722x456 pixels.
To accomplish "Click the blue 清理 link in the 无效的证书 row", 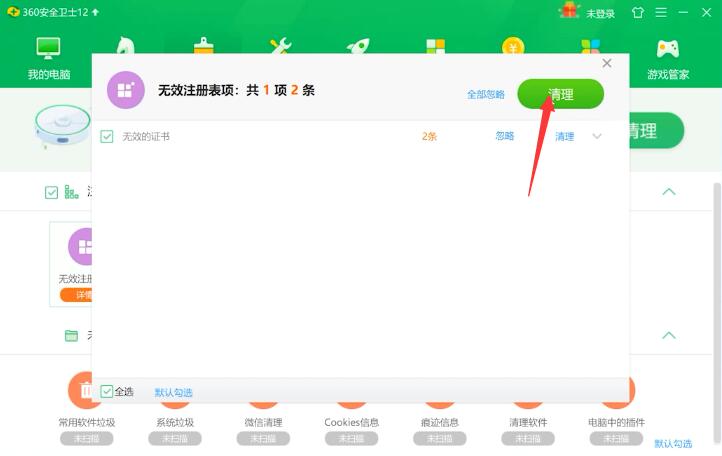I will (565, 136).
